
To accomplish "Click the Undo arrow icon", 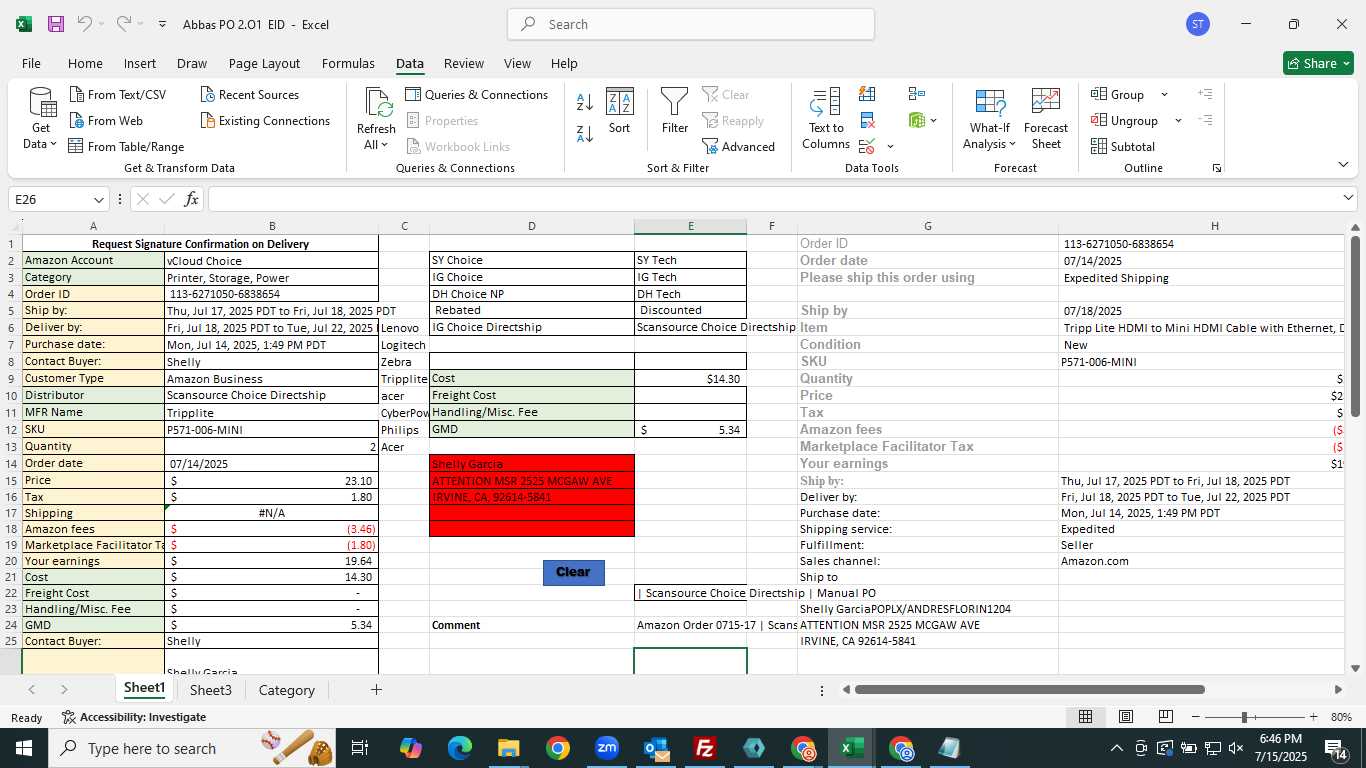I will tap(85, 24).
